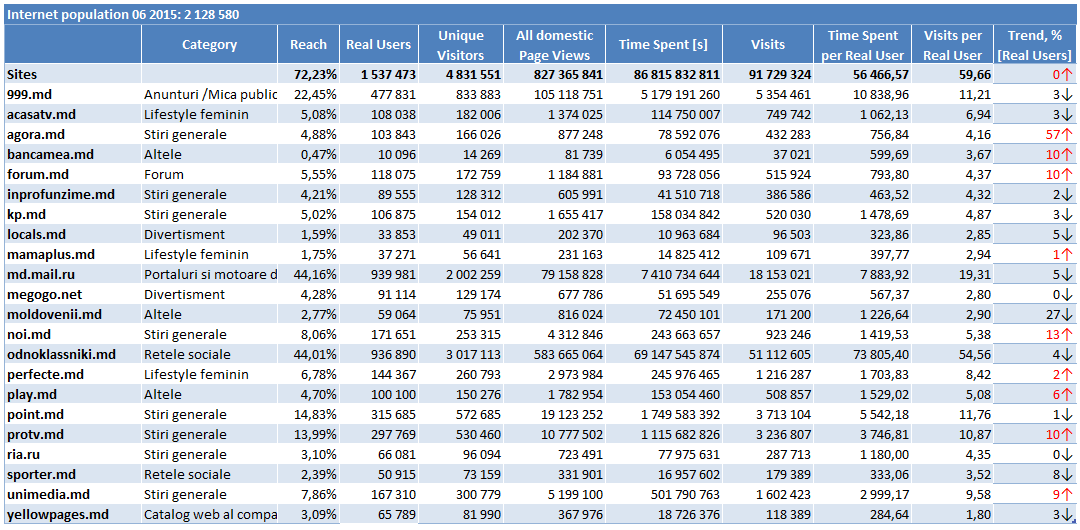
Task: Select the forum.md site cell
Action: point(72,174)
